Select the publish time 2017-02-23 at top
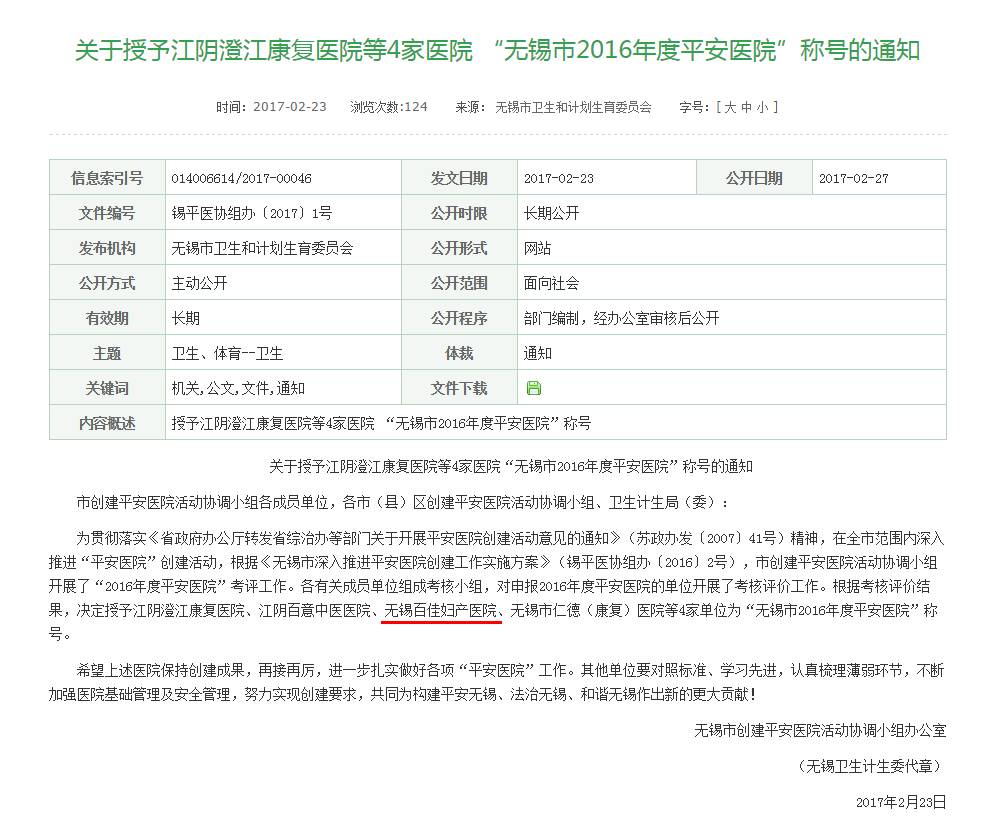Image resolution: width=993 pixels, height=821 pixels. (x=289, y=106)
